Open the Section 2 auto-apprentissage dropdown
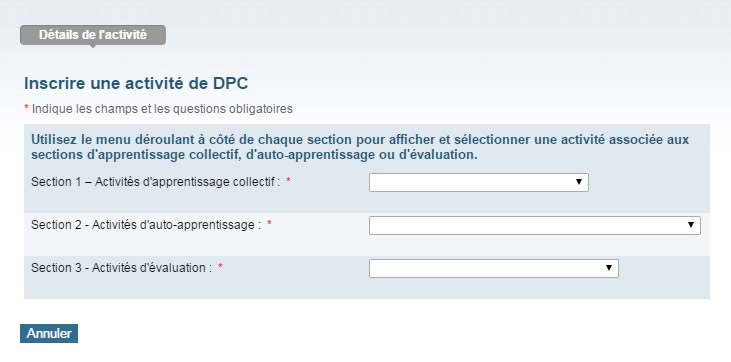Viewport: 731px width, 362px height. click(535, 225)
